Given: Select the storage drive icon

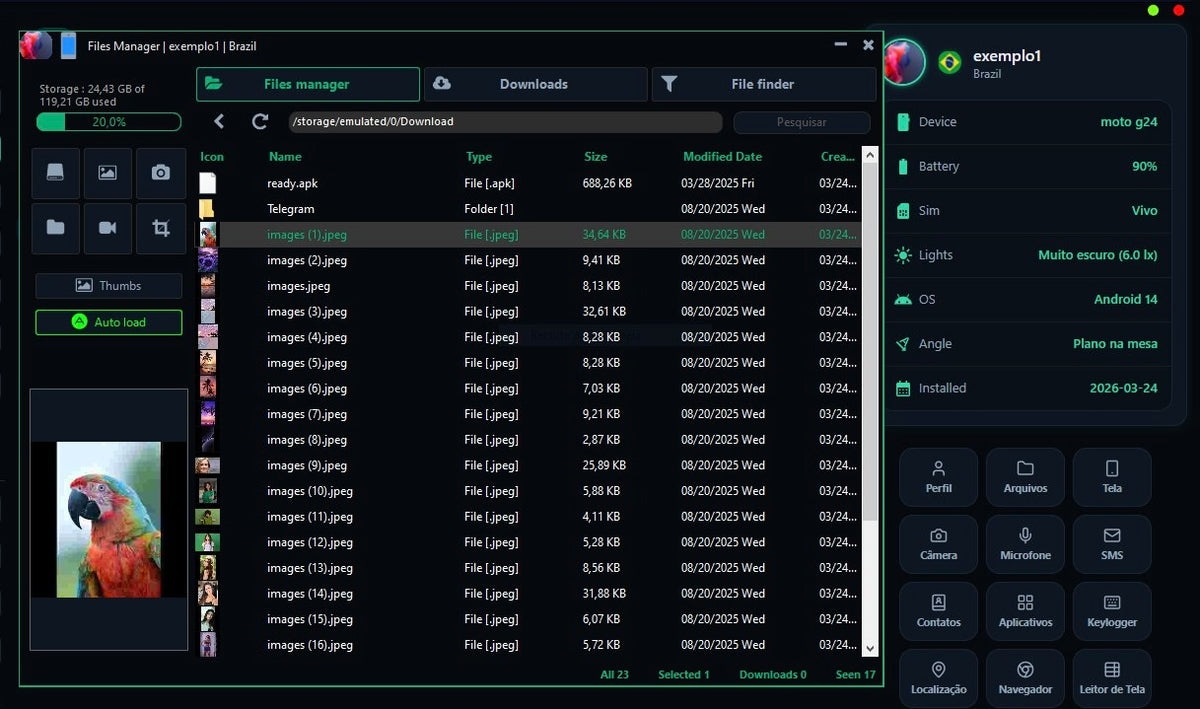Looking at the screenshot, I should point(56,172).
